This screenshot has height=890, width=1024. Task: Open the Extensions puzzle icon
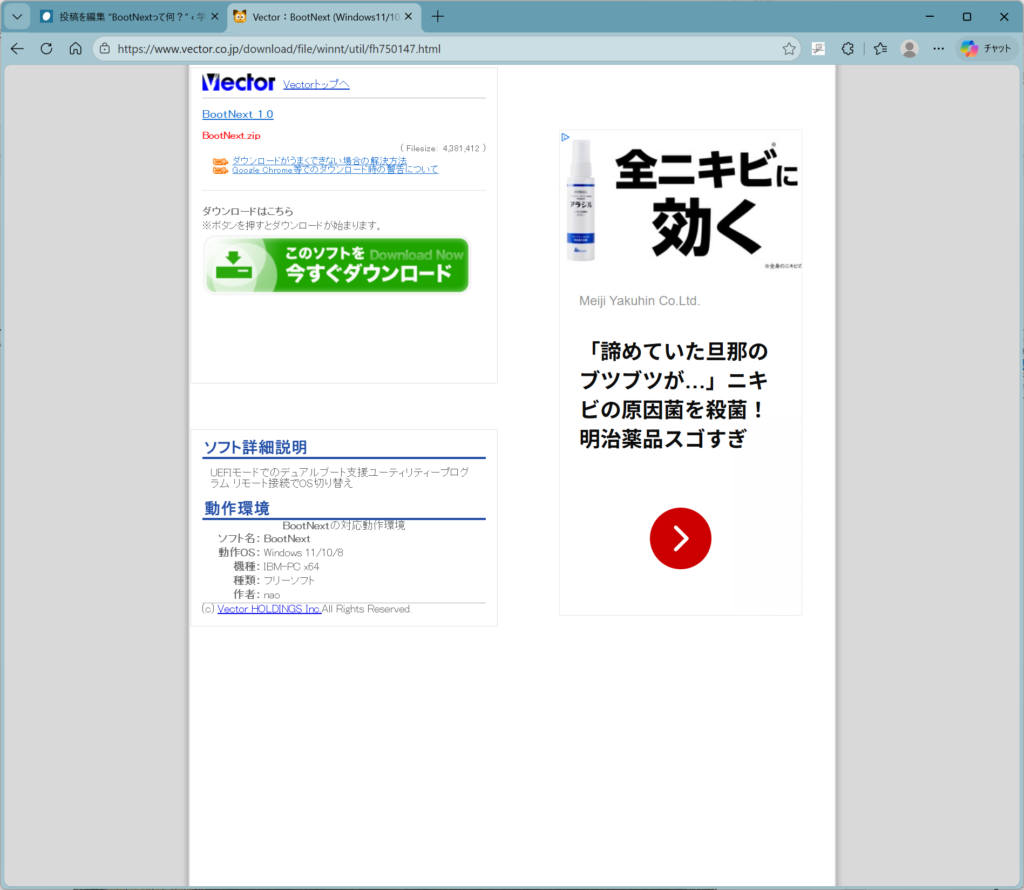click(847, 48)
